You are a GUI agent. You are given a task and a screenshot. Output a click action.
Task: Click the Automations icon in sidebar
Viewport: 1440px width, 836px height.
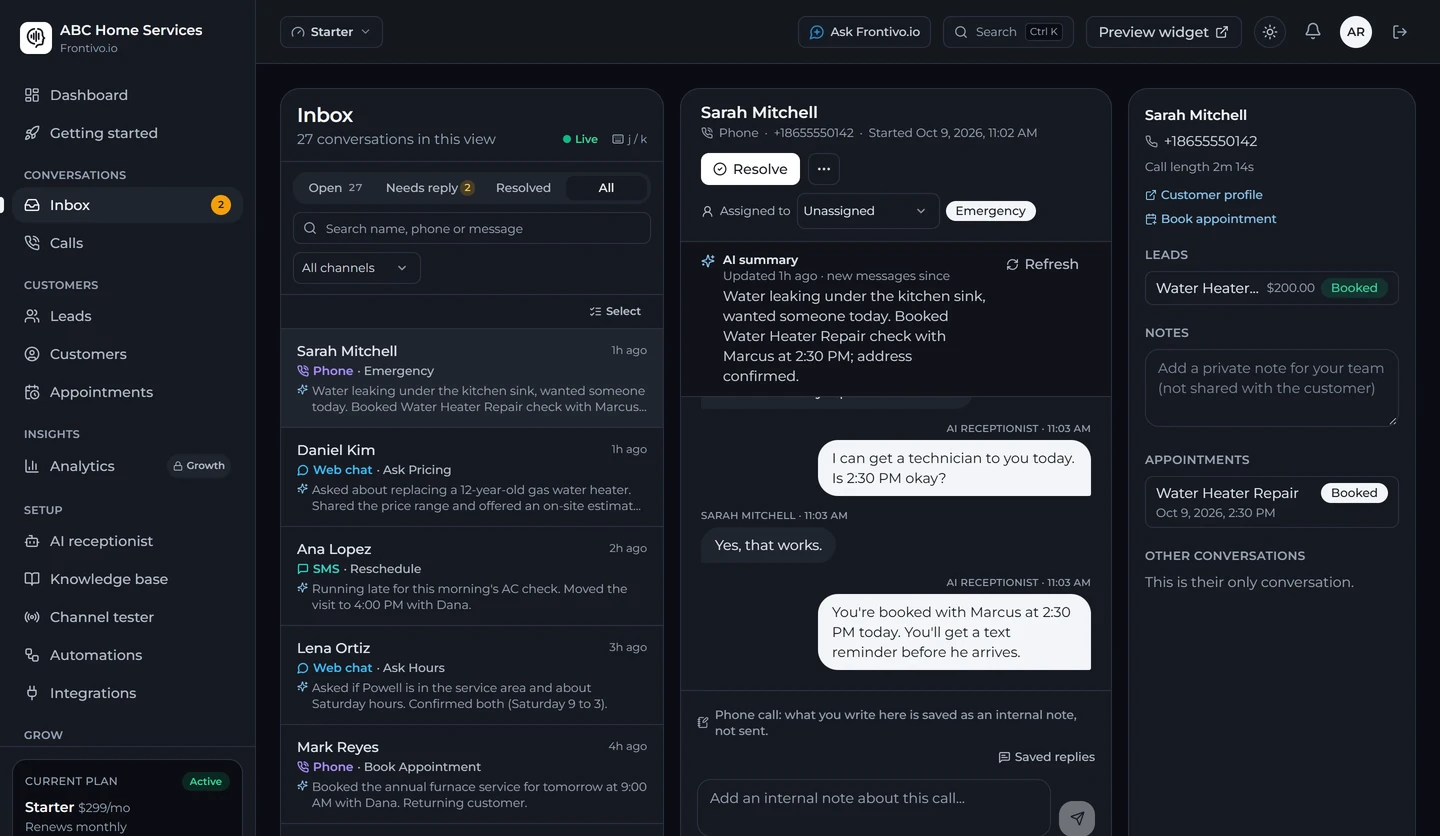click(x=32, y=655)
